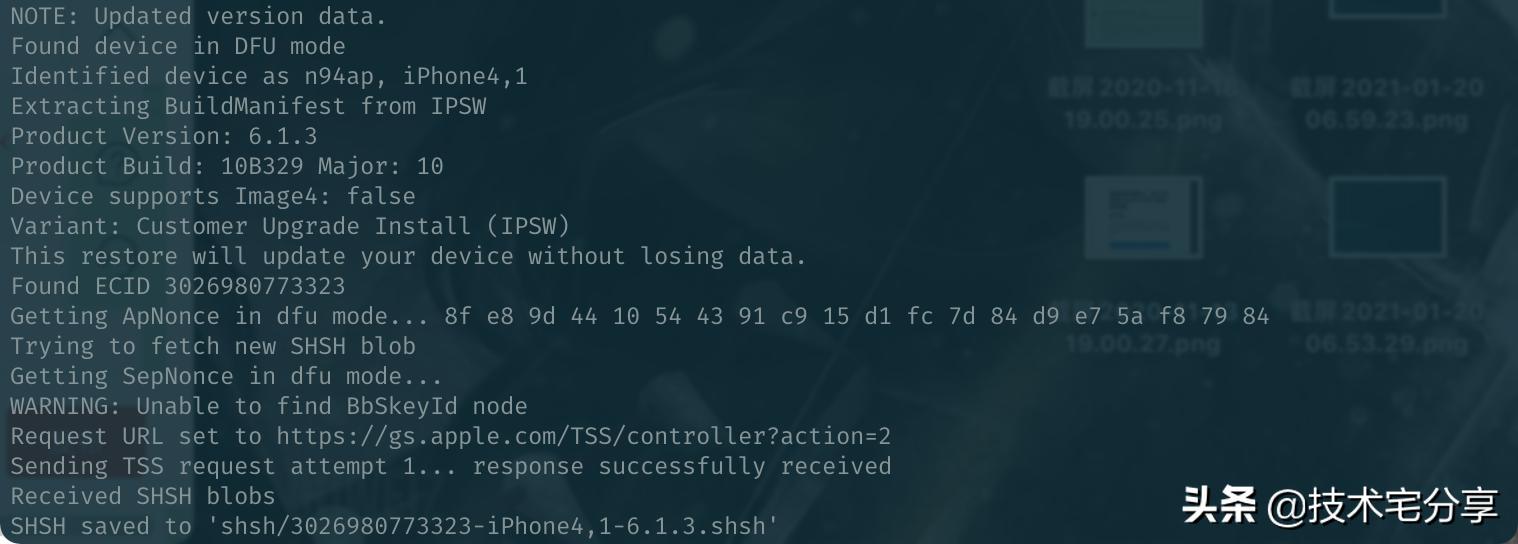The width and height of the screenshot is (1518, 544).
Task: Open the gs.apple.com TSS controller URL
Action: tap(583, 437)
